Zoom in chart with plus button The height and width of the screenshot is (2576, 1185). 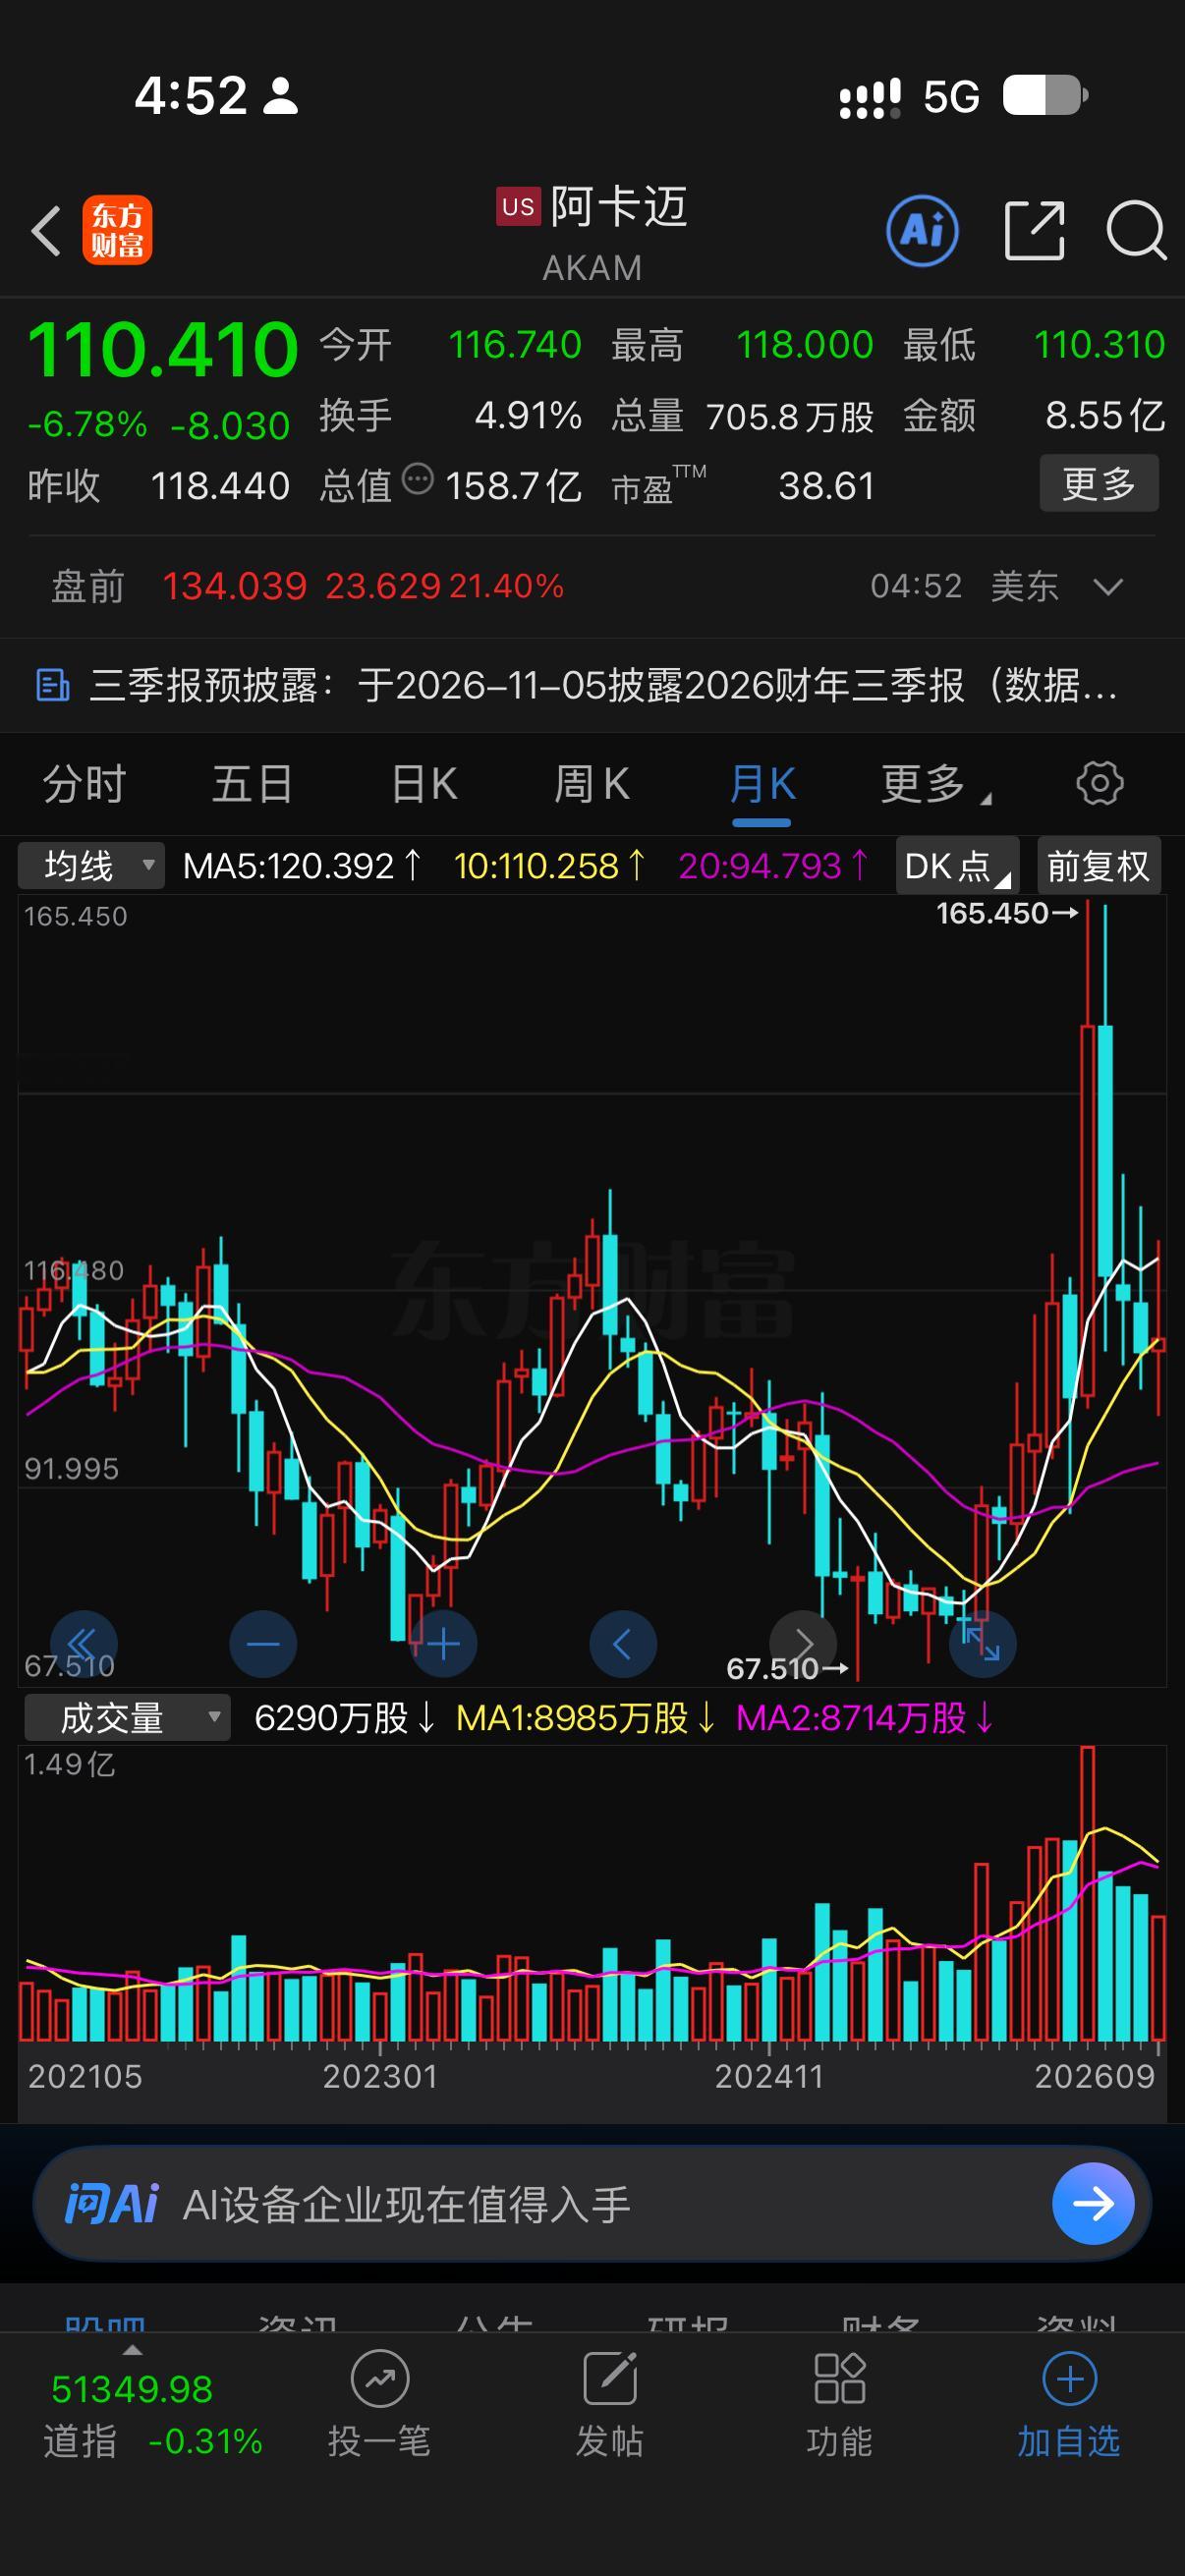click(x=443, y=1643)
